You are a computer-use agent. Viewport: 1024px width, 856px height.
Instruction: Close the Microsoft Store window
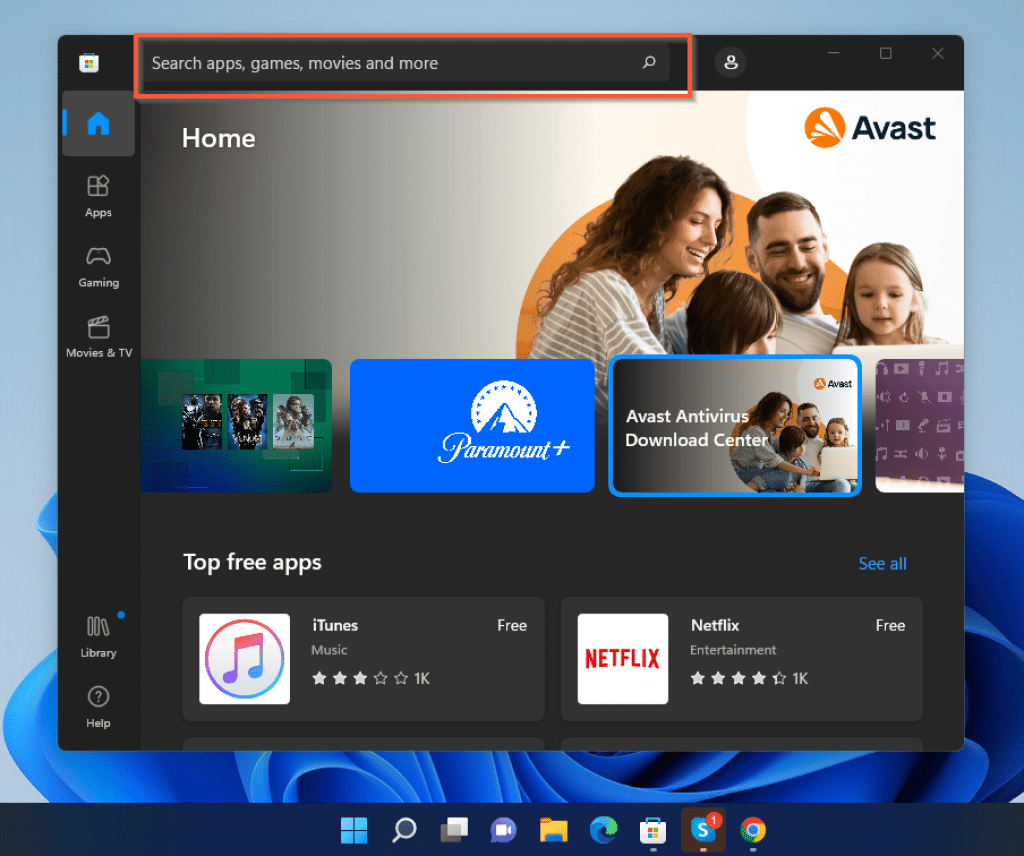(938, 53)
